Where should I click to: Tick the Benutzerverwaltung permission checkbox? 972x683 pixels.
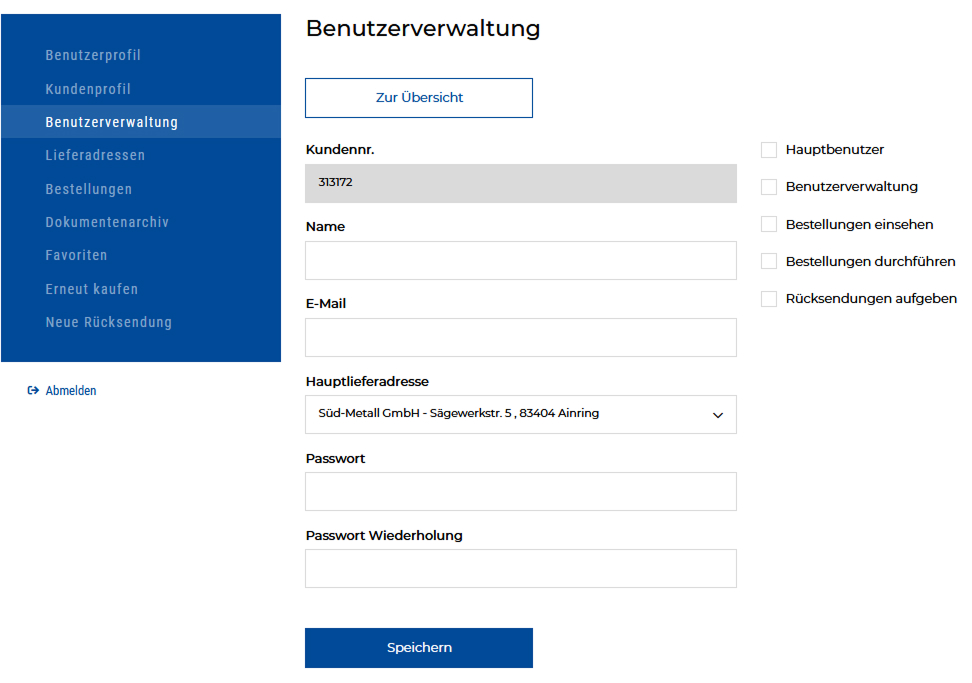(x=769, y=187)
